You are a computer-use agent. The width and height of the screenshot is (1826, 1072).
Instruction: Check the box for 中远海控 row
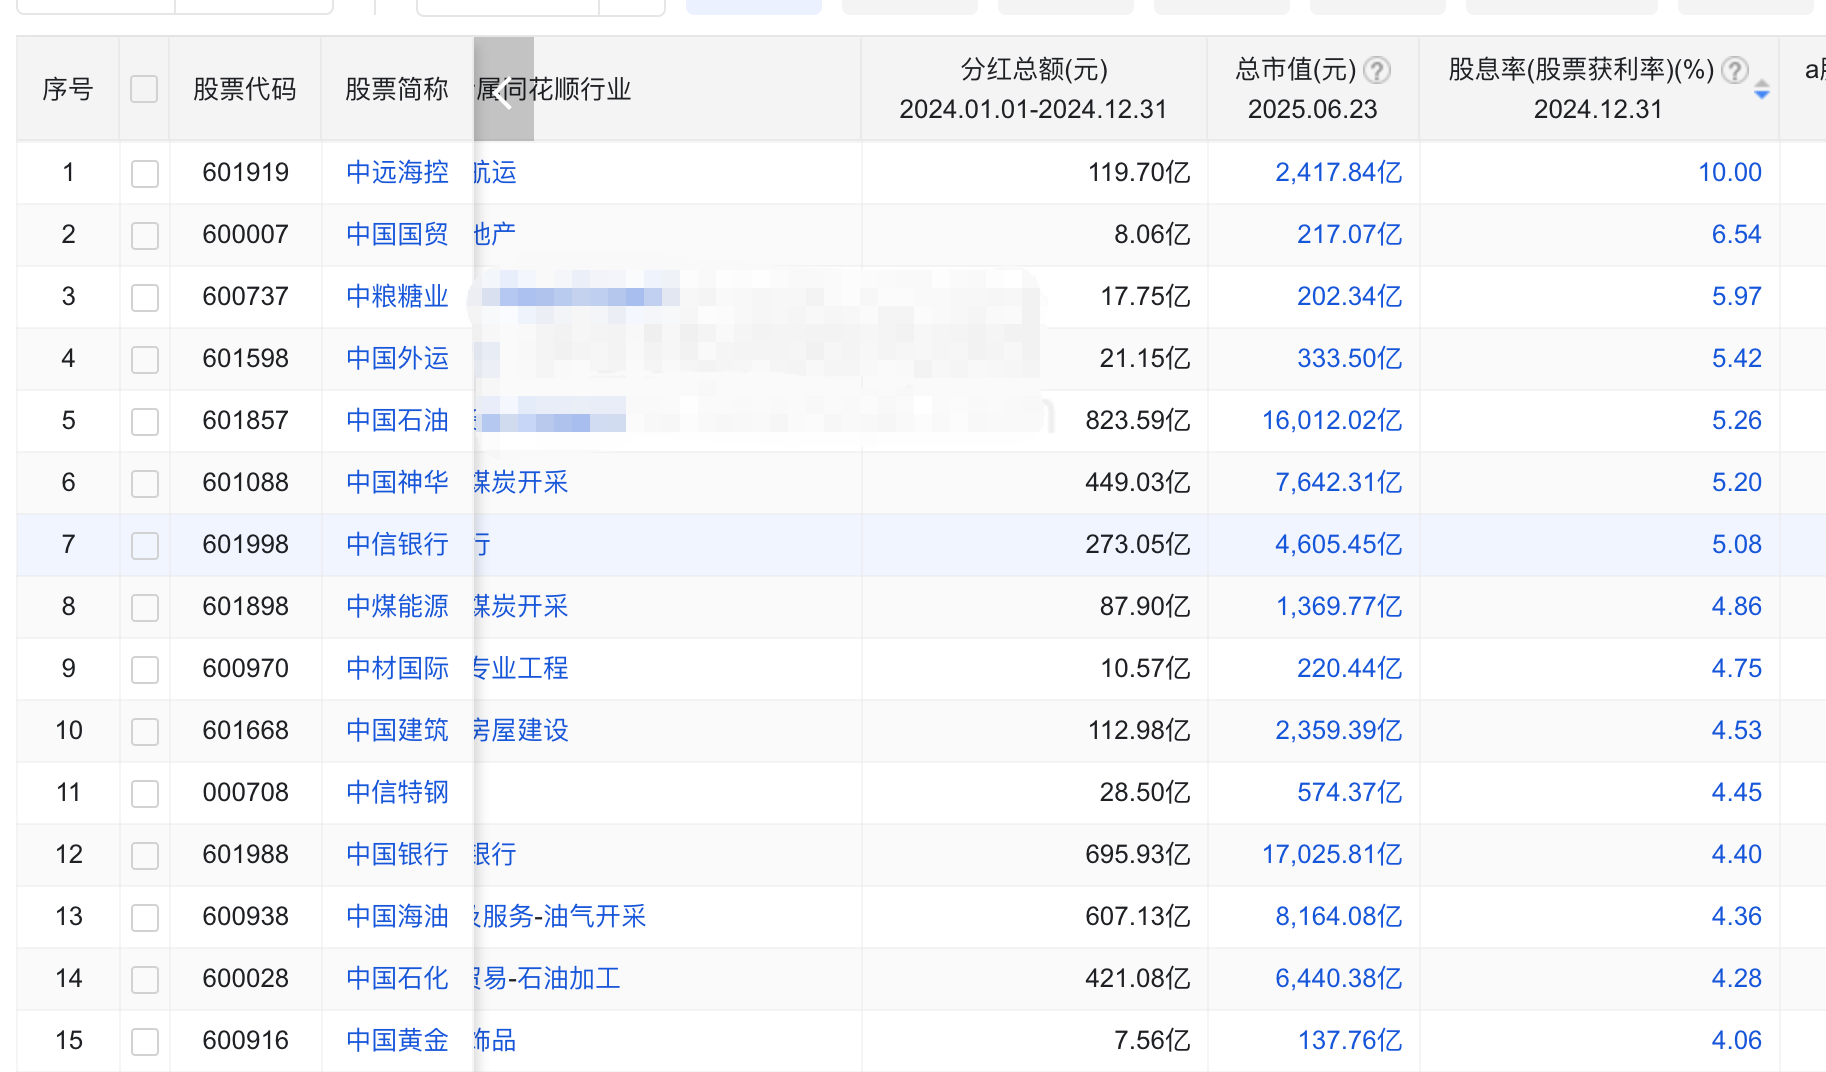pos(145,174)
